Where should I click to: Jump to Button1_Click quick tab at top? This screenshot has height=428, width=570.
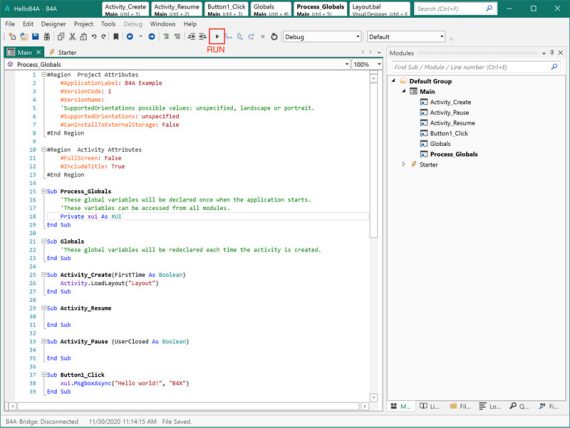click(226, 9)
